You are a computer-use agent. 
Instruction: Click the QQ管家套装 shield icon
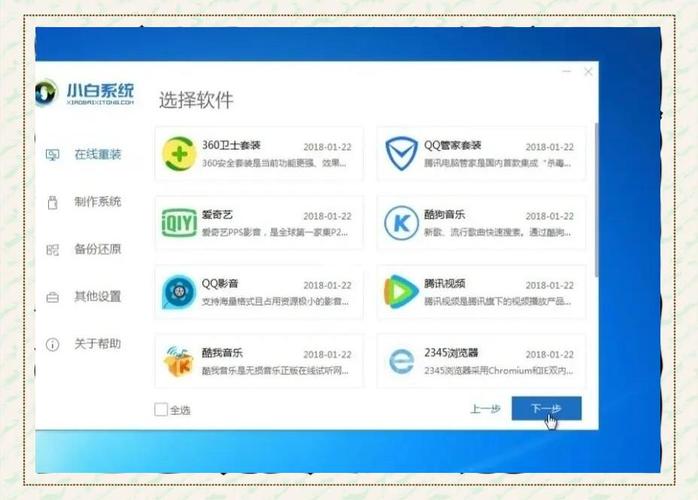[x=401, y=154]
